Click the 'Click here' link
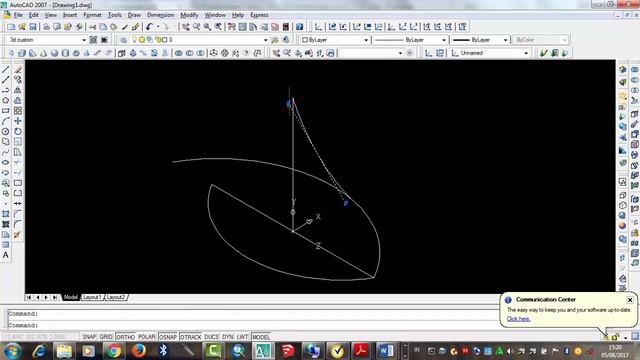640x360 pixels. [518, 319]
